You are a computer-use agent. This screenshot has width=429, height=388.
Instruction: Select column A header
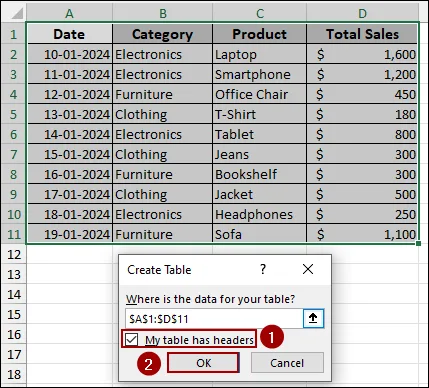click(69, 13)
